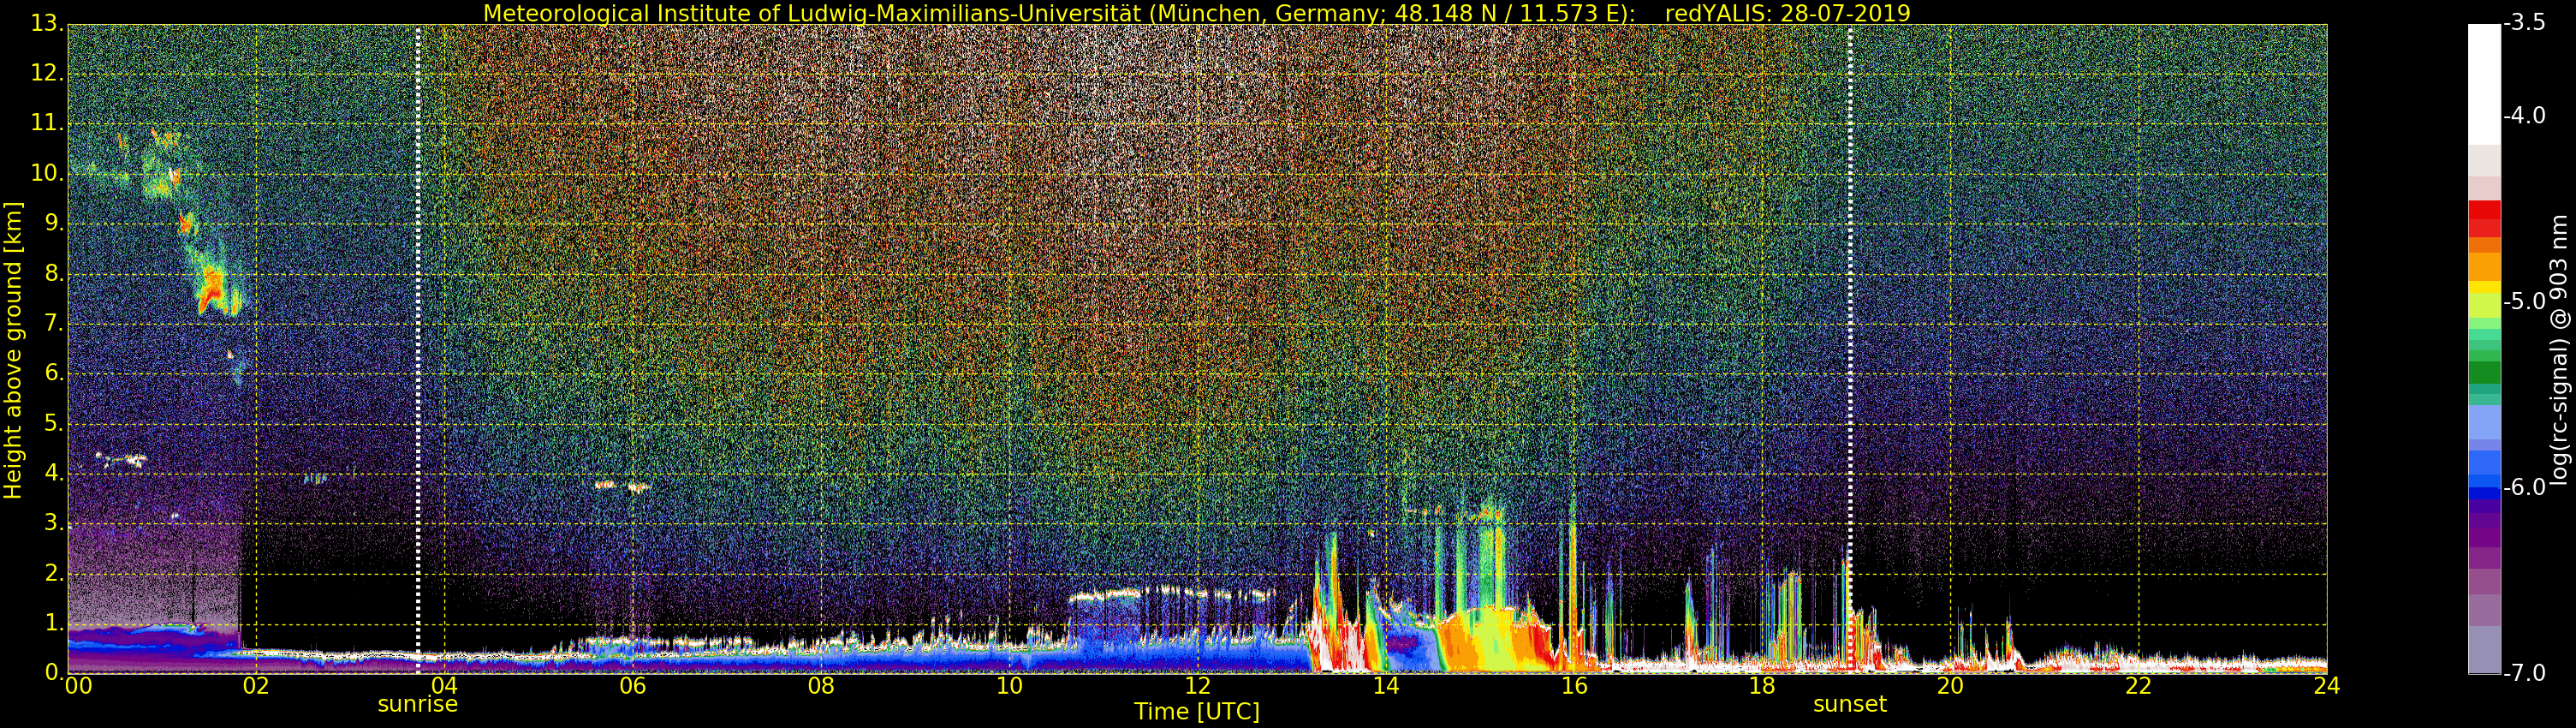Click the '-7.0' colorbar tick label

tap(2524, 673)
